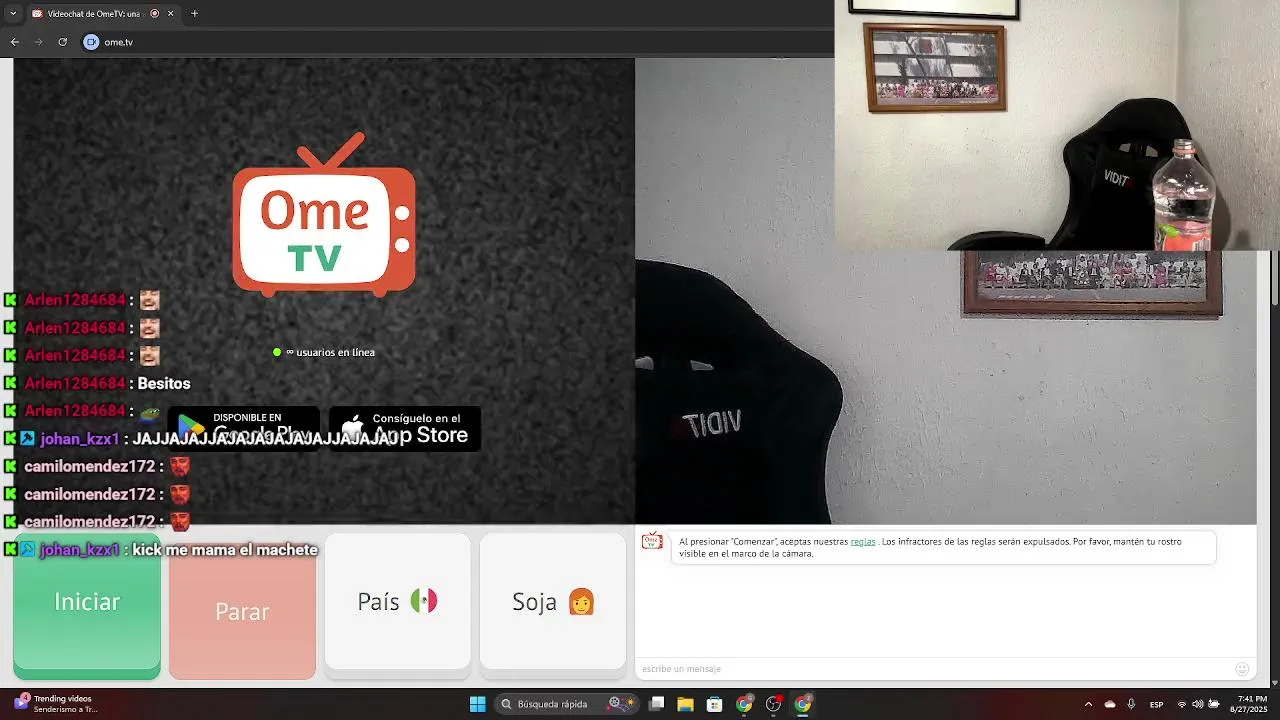Open Task View on the taskbar
The height and width of the screenshot is (720, 1280).
click(x=656, y=704)
